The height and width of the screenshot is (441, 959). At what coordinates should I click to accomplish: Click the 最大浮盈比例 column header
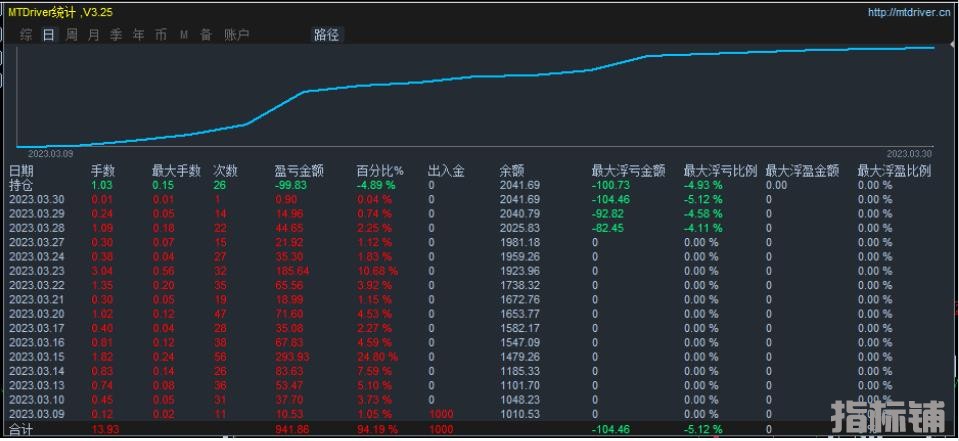coord(894,171)
